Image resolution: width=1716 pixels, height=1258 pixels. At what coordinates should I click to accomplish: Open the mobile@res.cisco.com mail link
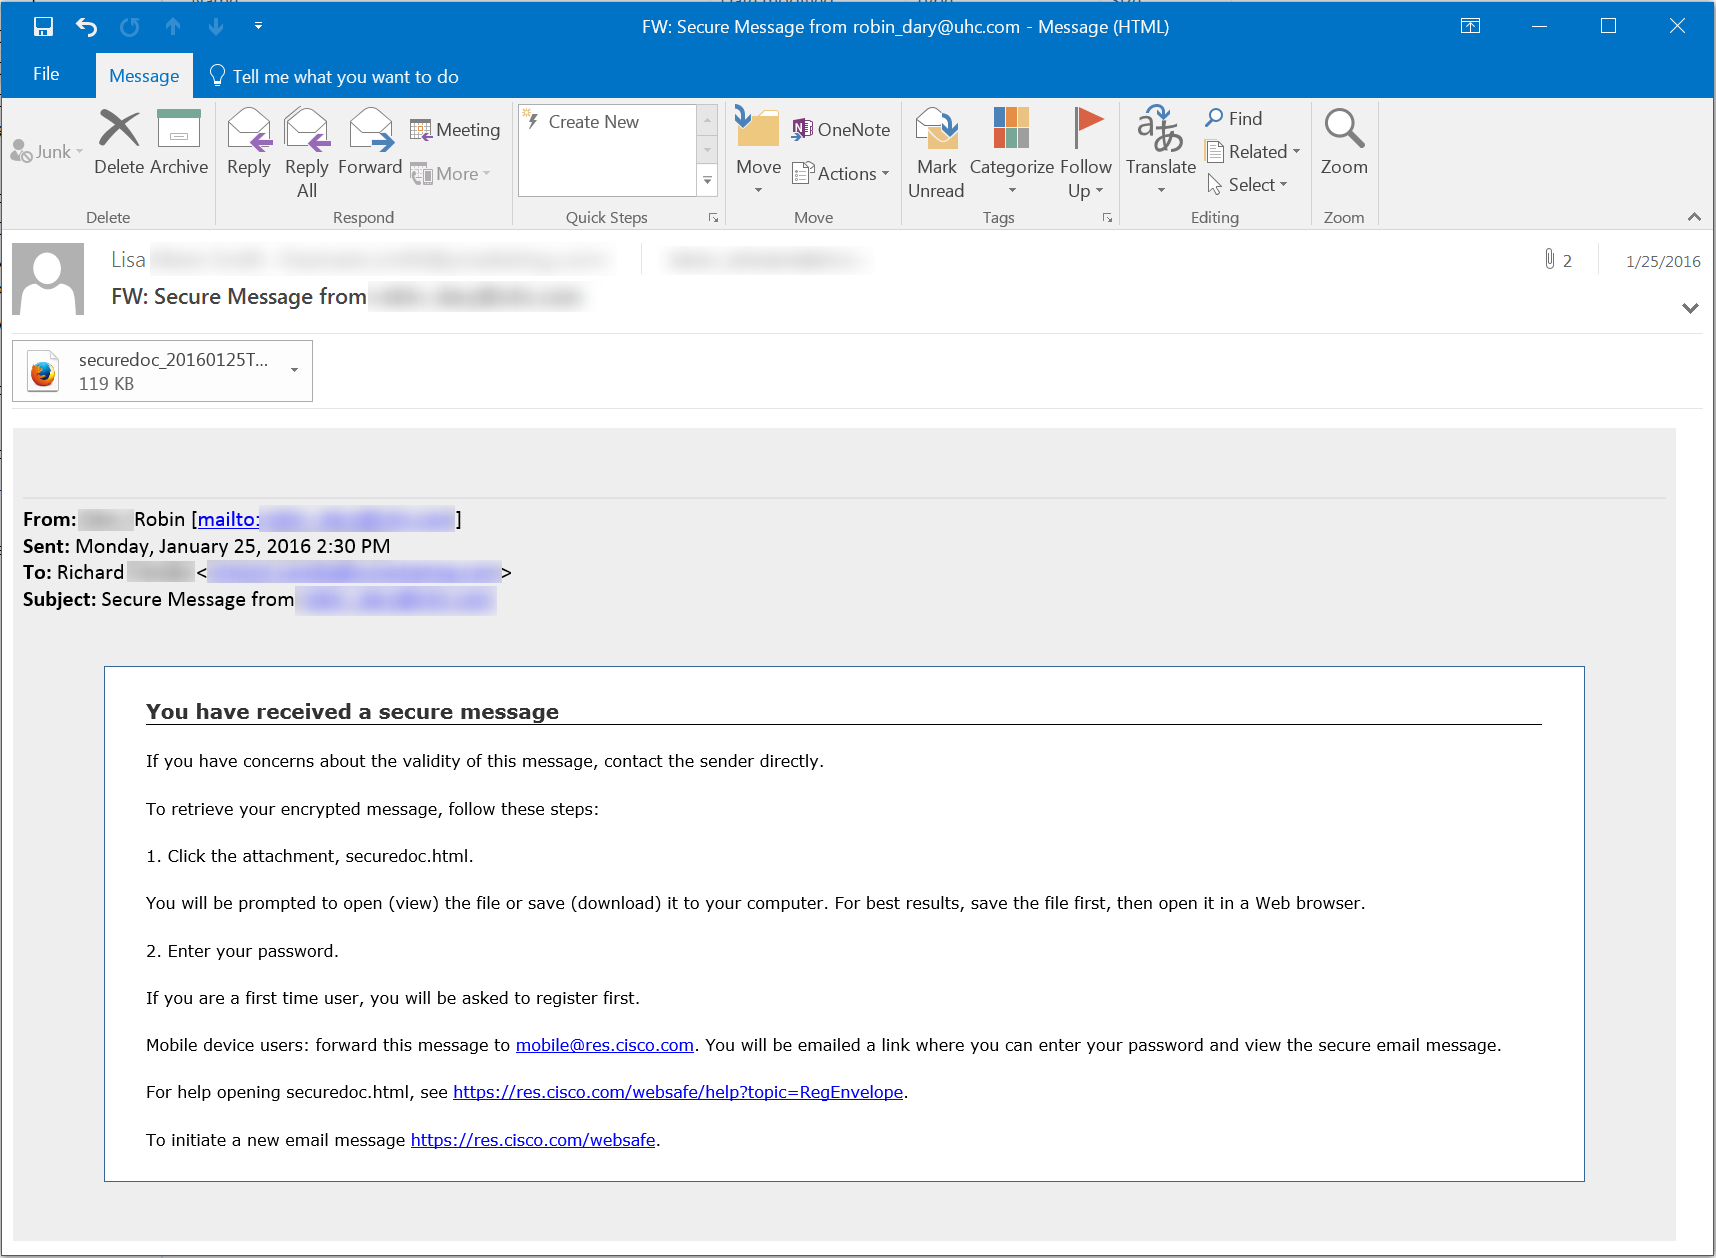[604, 1044]
